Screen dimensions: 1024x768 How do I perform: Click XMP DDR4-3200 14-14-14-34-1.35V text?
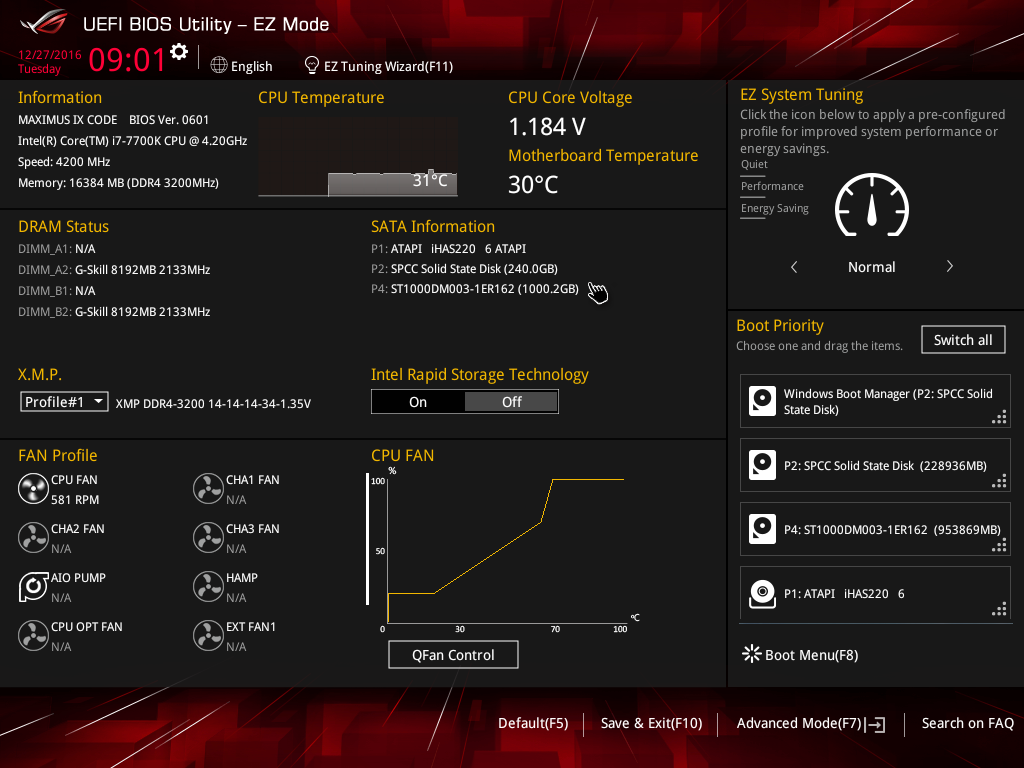213,404
